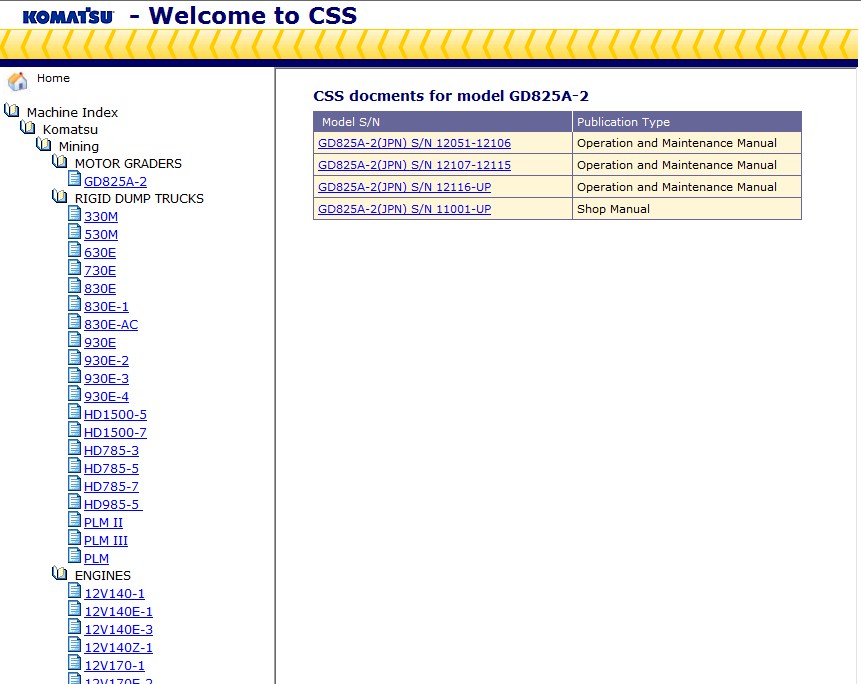Image resolution: width=861 pixels, height=684 pixels.
Task: Open the plain PLM link
Action: [97, 558]
